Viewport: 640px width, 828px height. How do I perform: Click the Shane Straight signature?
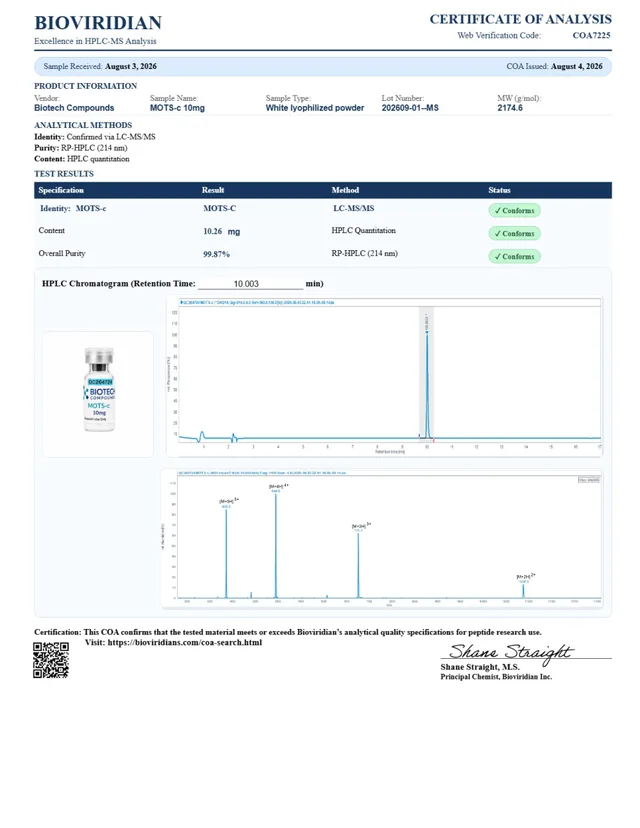(511, 652)
